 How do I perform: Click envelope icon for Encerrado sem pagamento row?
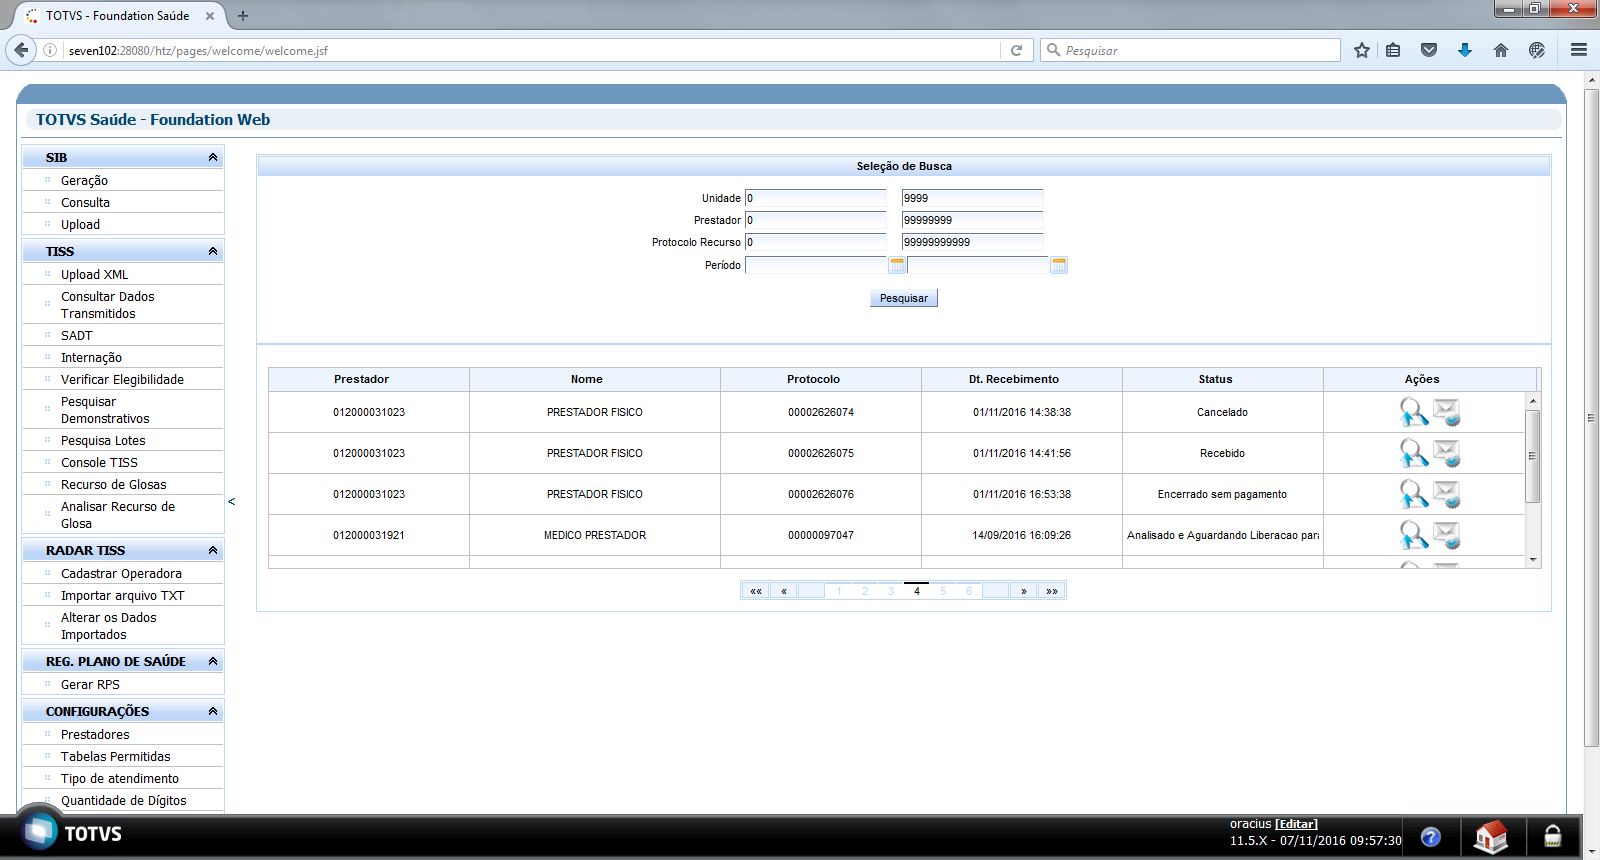1447,494
